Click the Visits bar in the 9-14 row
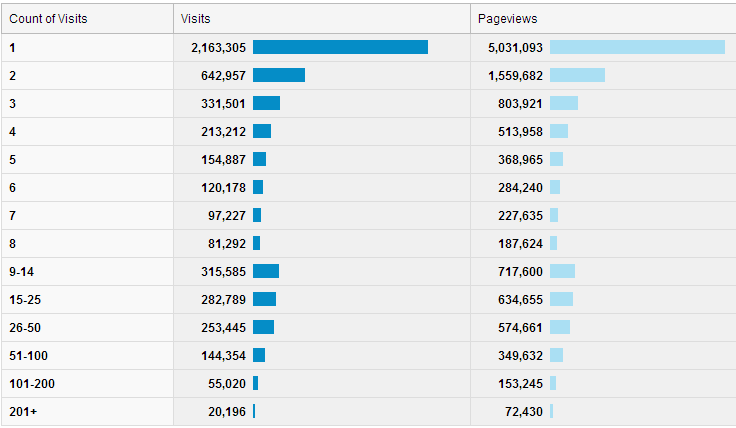This screenshot has height=428, width=736. [266, 271]
